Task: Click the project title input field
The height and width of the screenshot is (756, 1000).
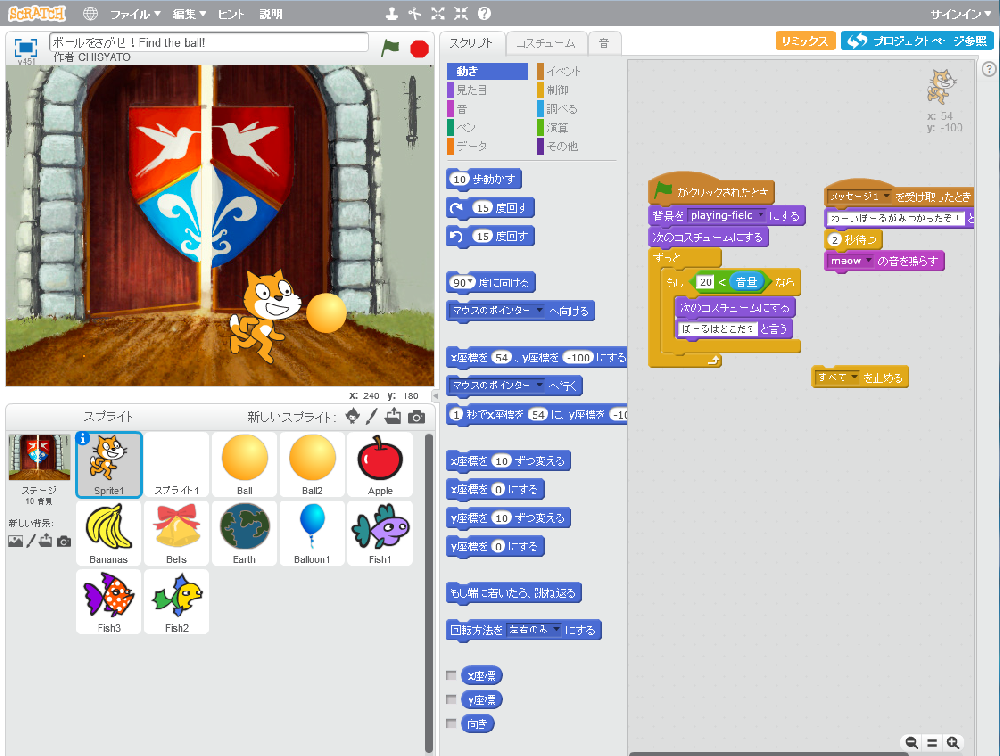Action: 209,42
